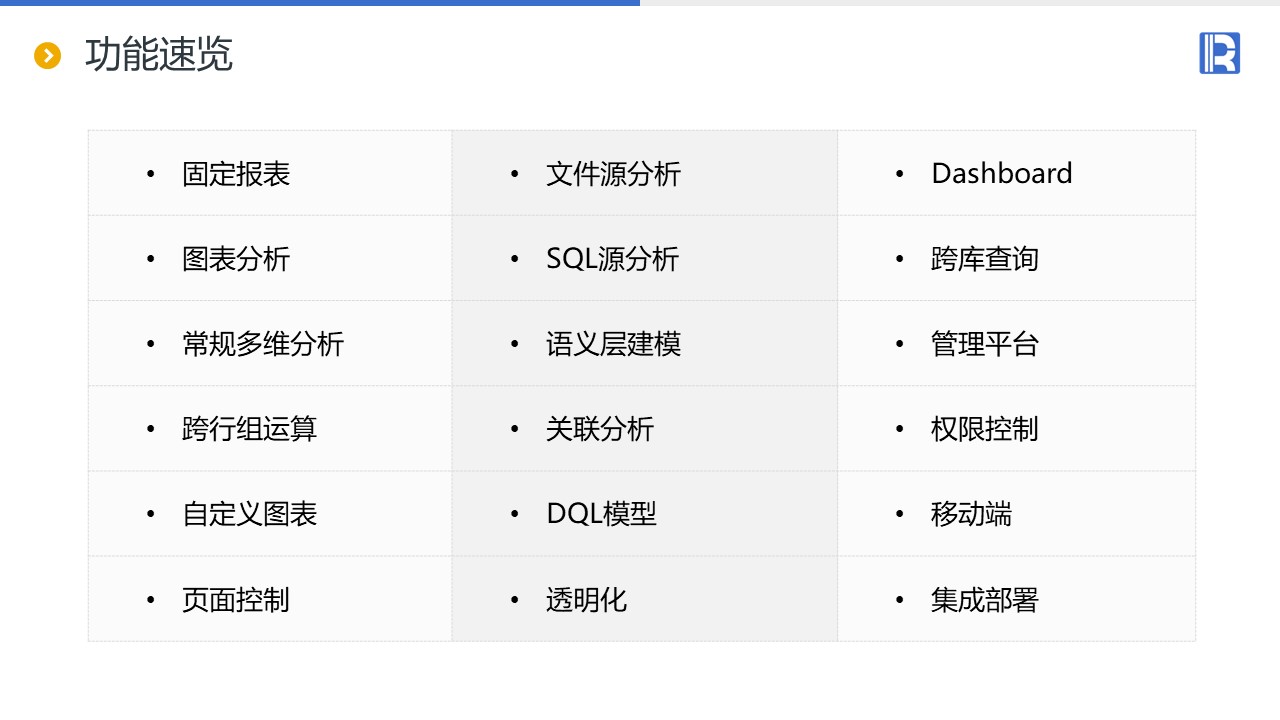Open the 跨库查询 entry
The width and height of the screenshot is (1280, 720).
985,259
